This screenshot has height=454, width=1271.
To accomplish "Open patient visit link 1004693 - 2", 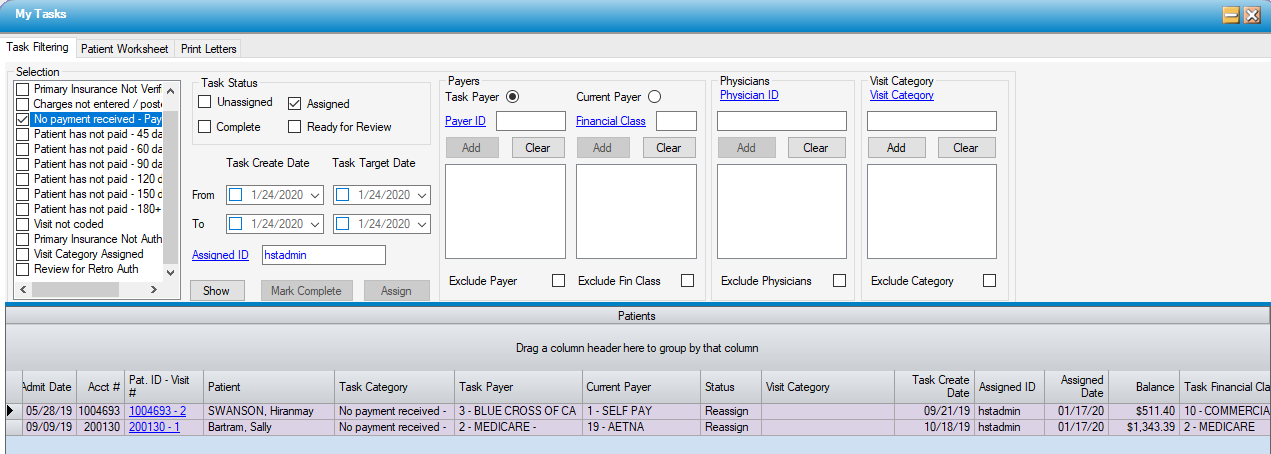I will 157,411.
